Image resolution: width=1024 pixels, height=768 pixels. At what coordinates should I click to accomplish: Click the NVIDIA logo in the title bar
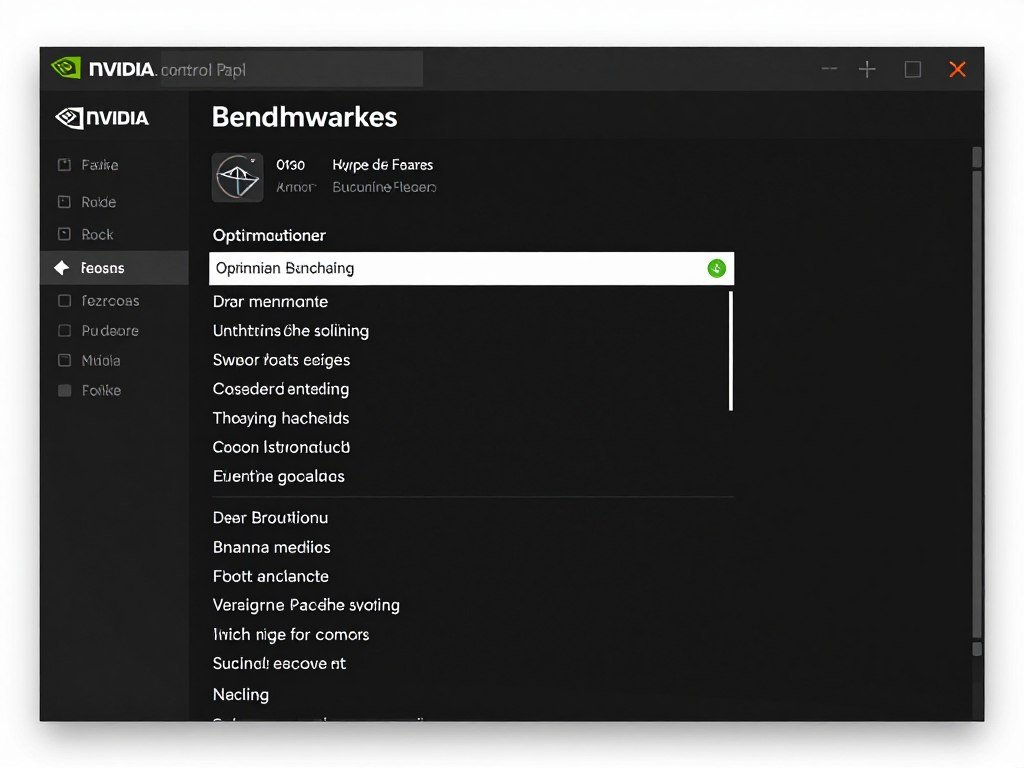coord(67,67)
